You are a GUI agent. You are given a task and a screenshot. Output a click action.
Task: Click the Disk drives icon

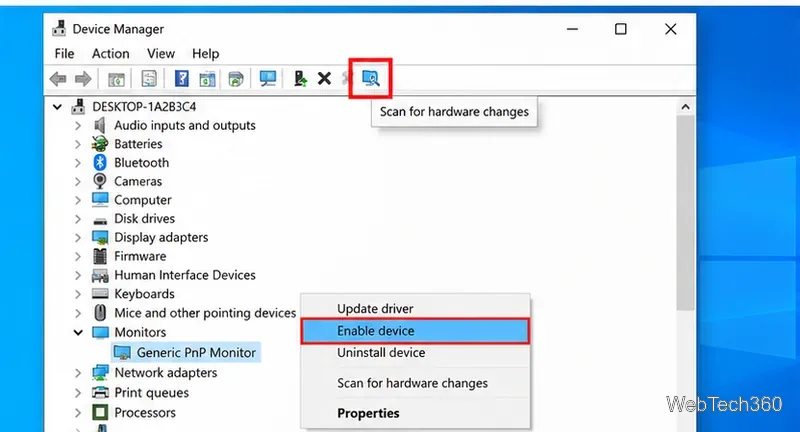(100, 220)
